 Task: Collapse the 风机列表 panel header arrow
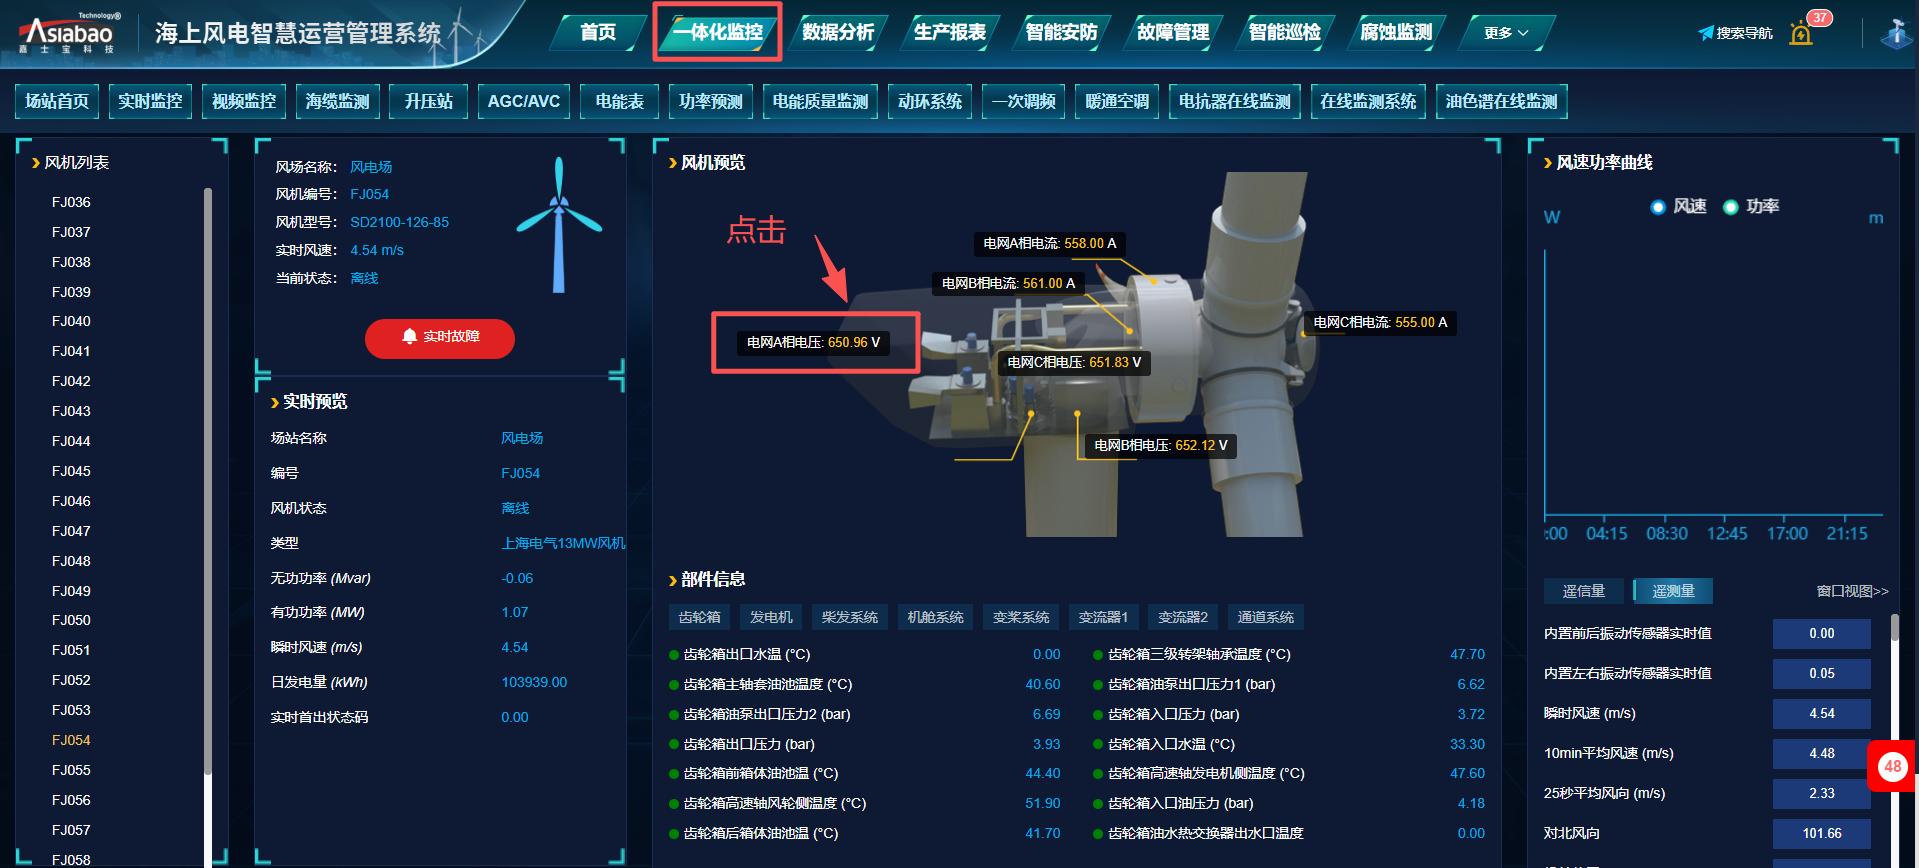pyautogui.click(x=36, y=163)
